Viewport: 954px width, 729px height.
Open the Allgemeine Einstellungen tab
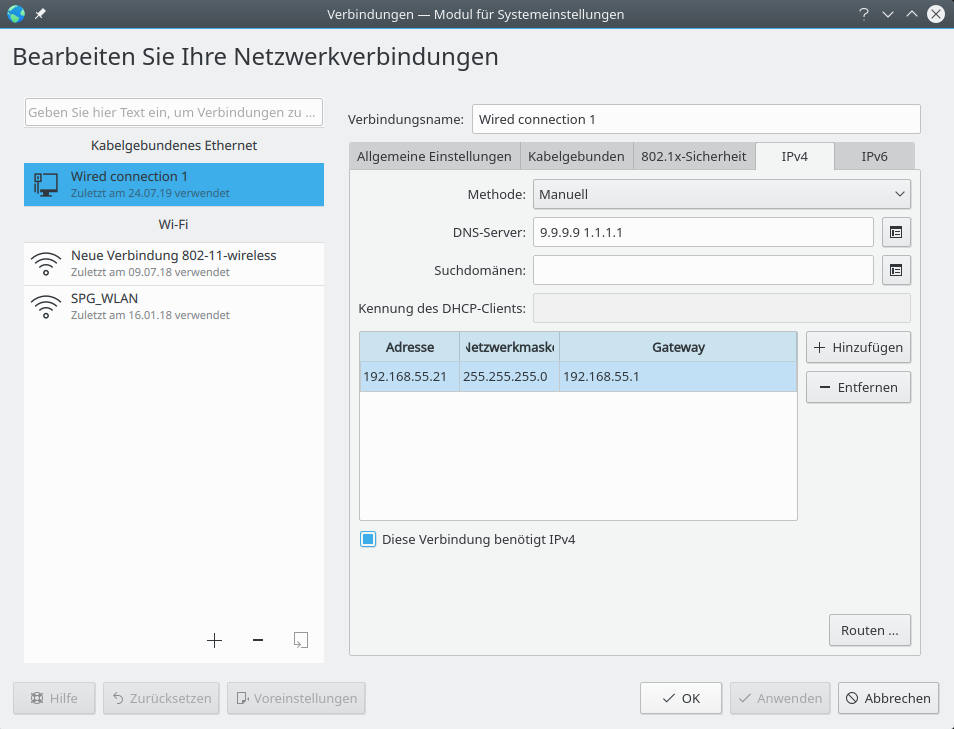pos(434,156)
